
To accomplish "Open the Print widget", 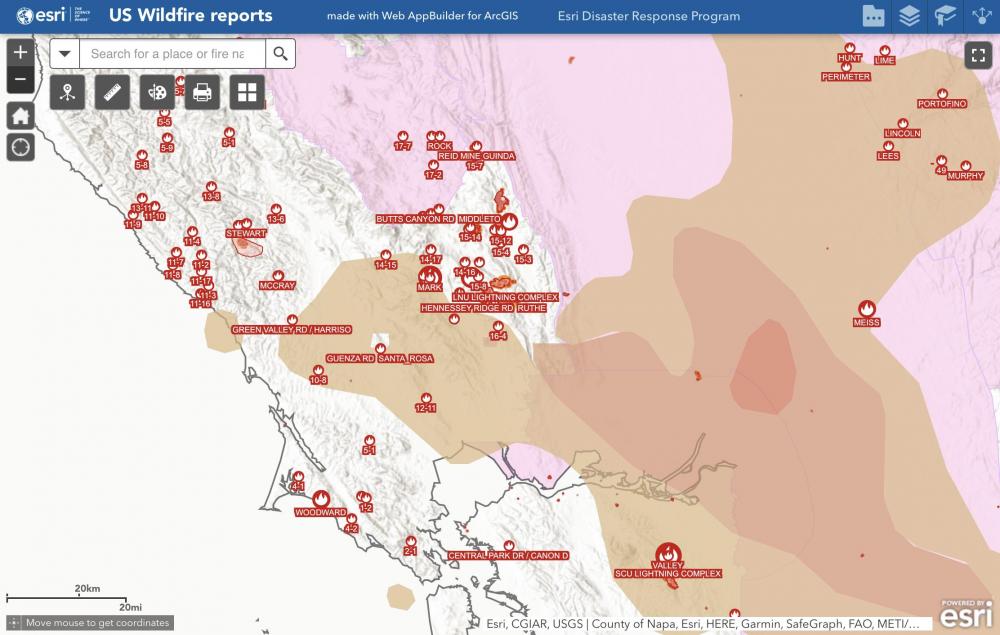I will coord(202,92).
